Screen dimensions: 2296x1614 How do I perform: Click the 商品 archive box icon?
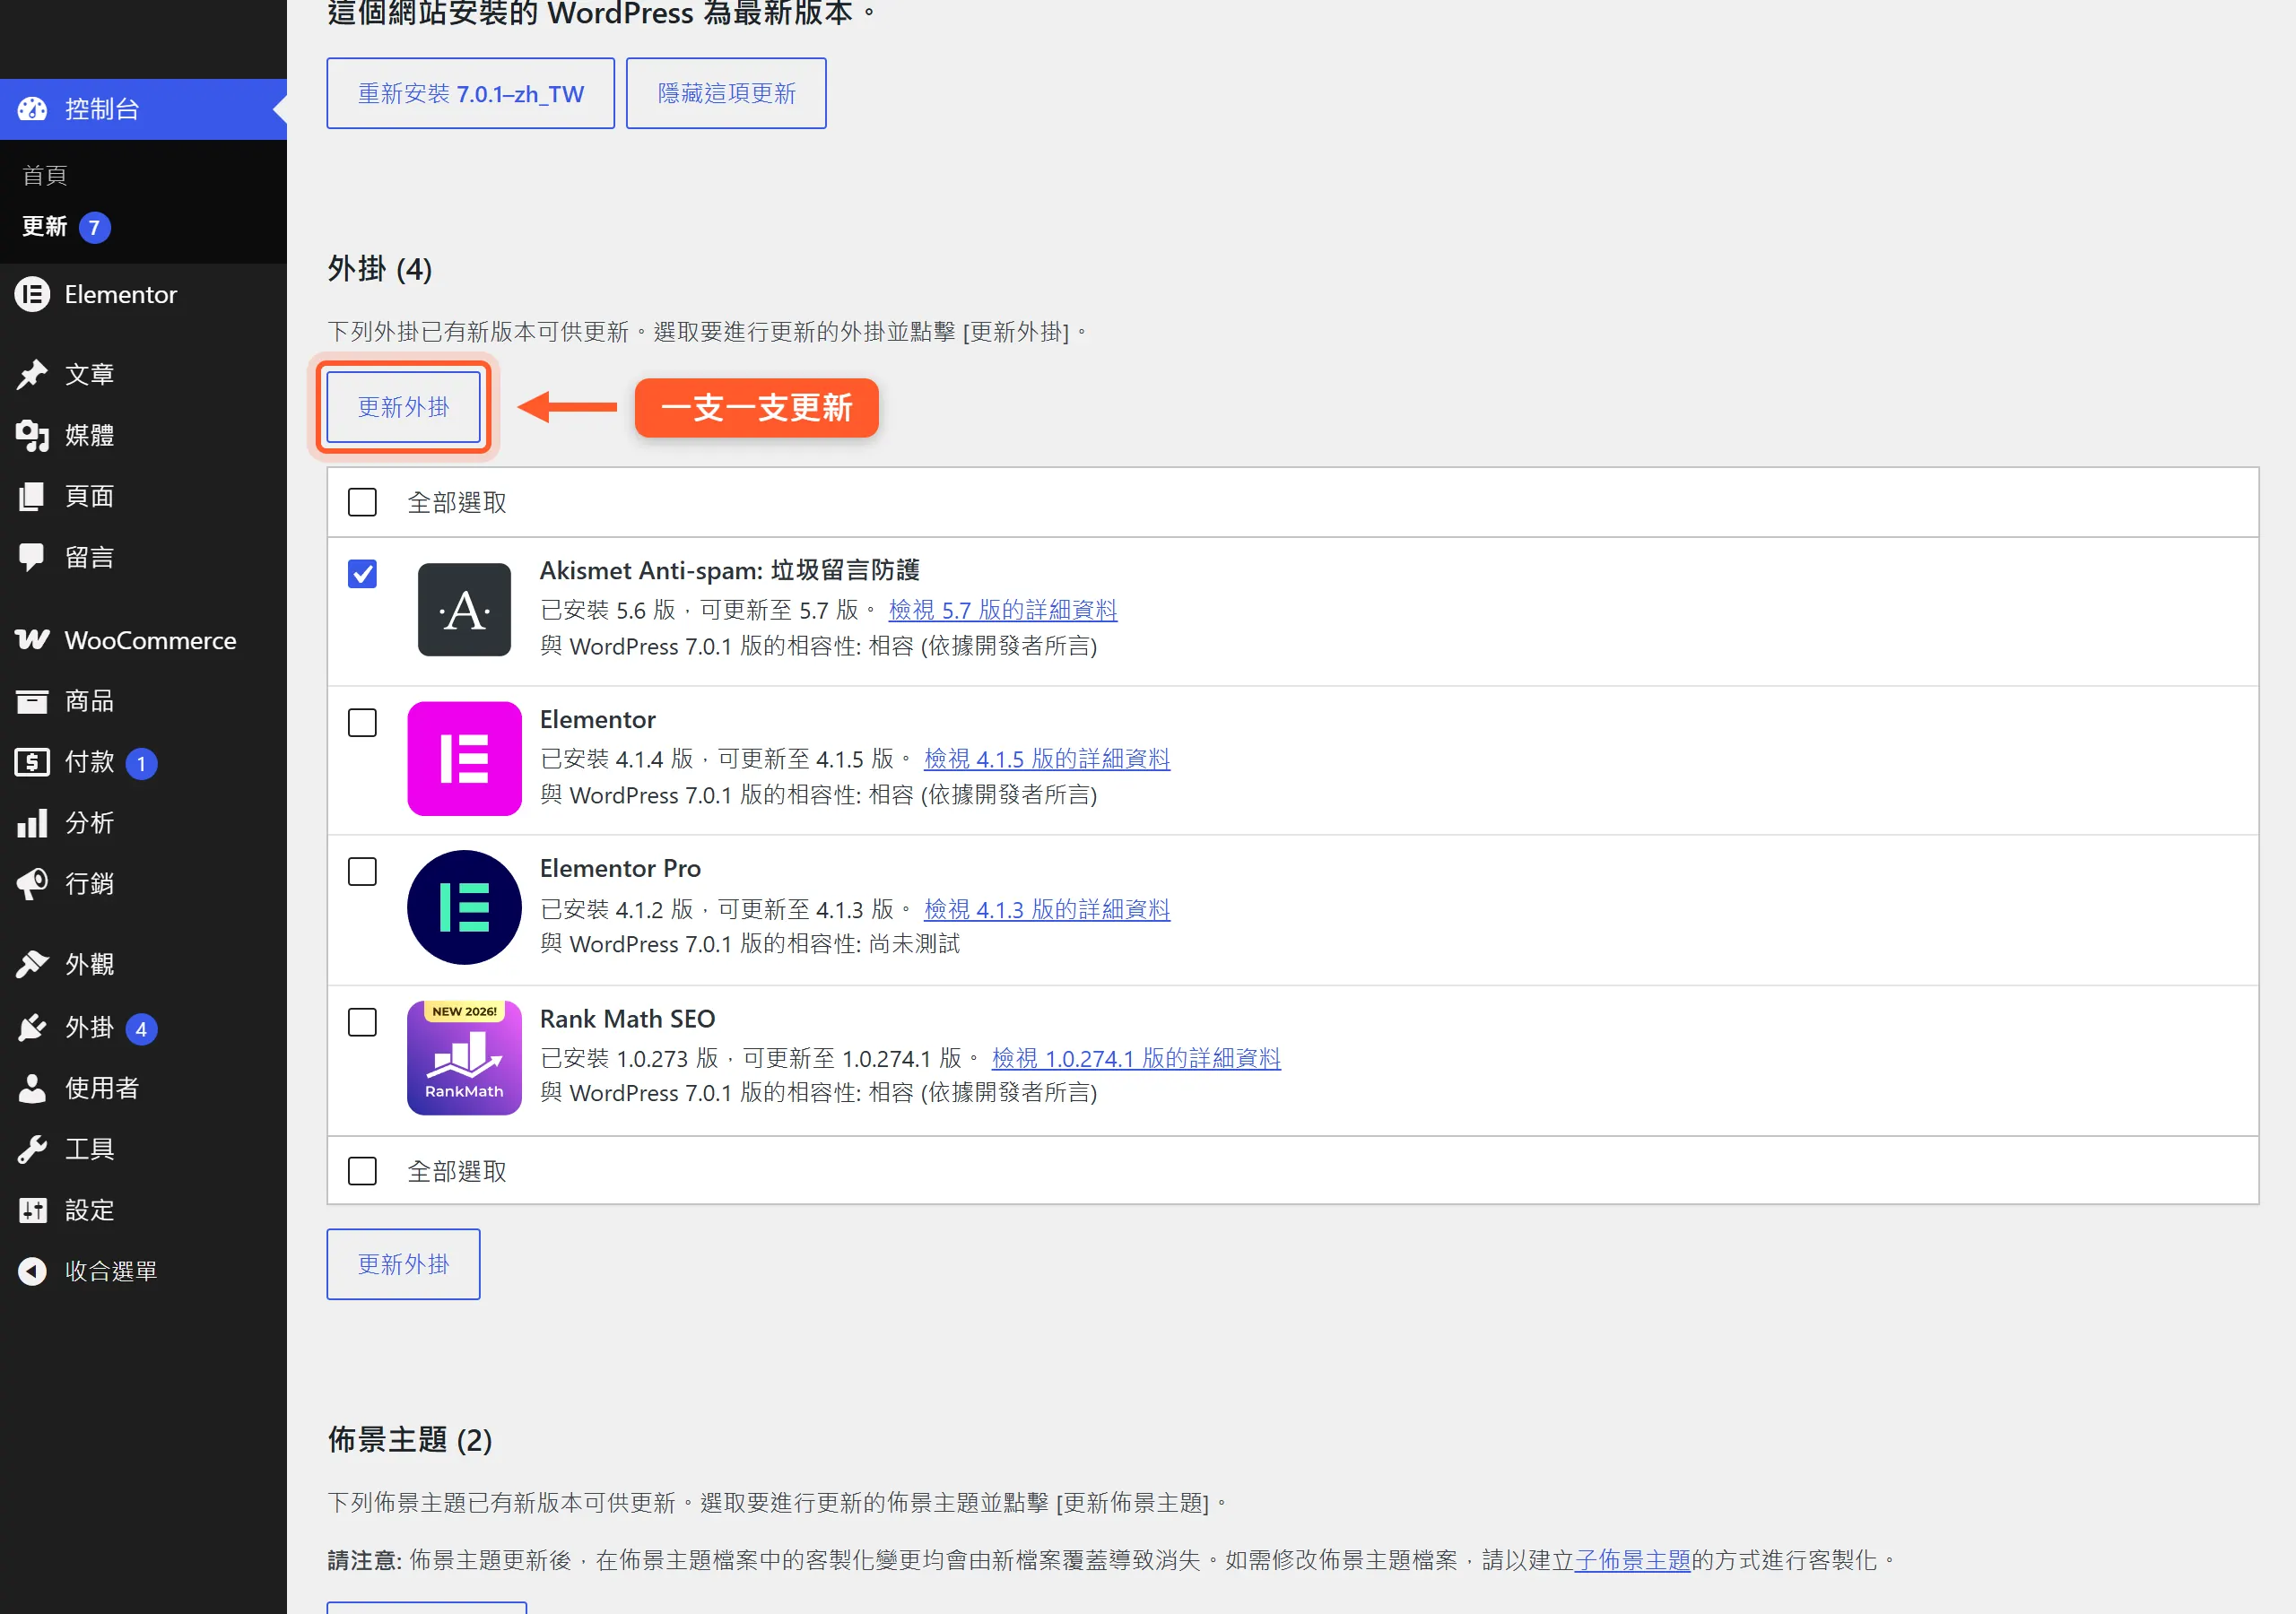tap(32, 701)
